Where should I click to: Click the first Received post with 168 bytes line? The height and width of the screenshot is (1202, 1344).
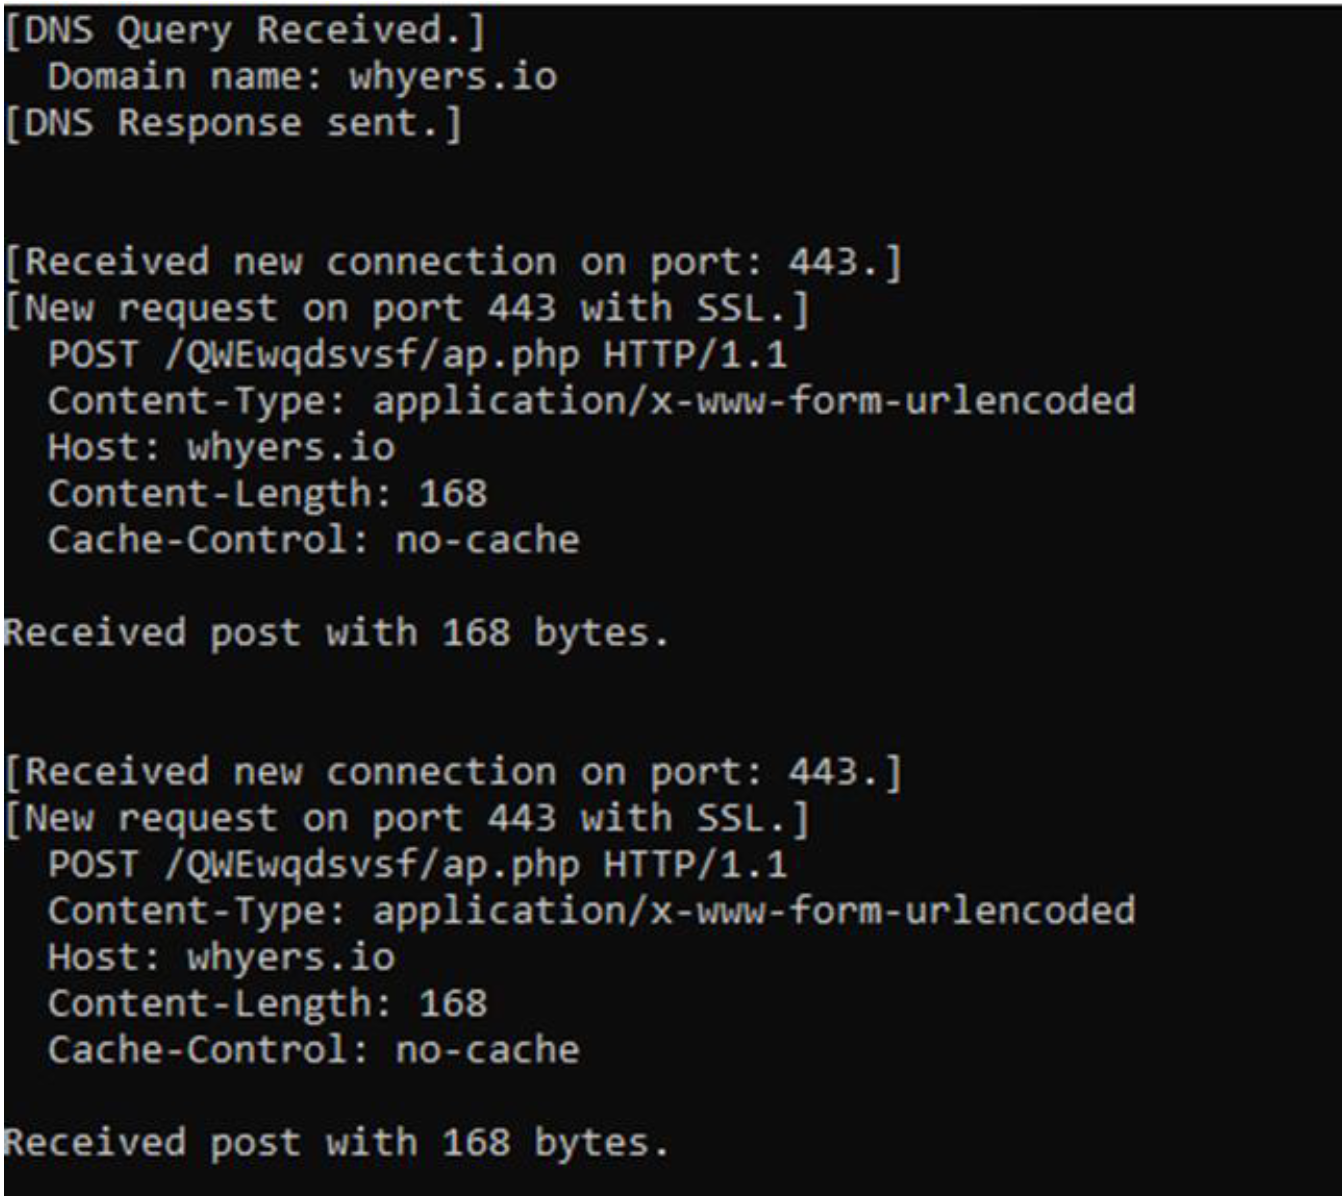tap(336, 633)
